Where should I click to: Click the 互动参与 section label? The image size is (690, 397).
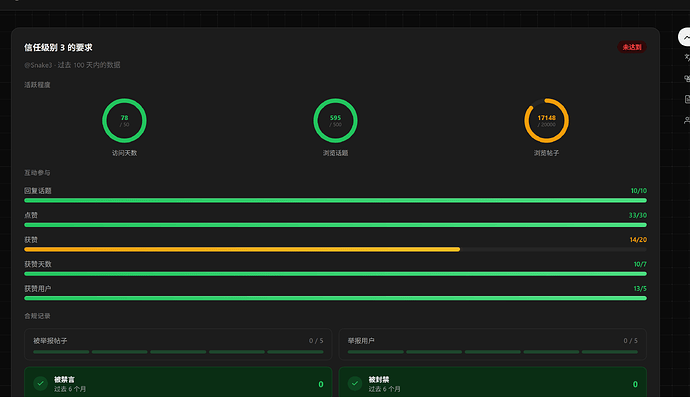coord(37,173)
